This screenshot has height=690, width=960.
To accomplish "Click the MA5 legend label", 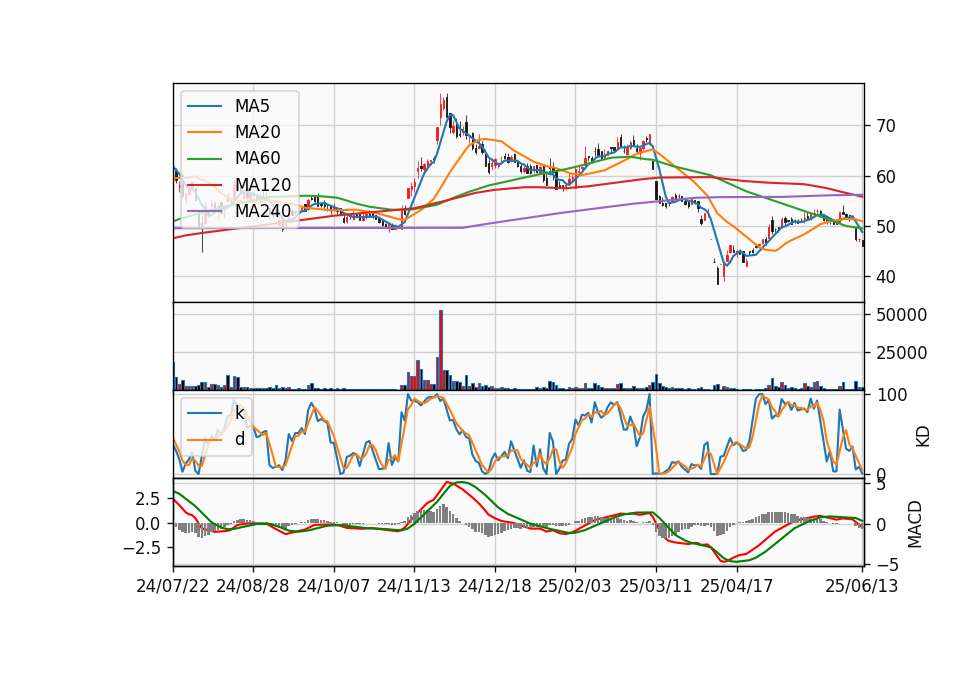I will [252, 106].
